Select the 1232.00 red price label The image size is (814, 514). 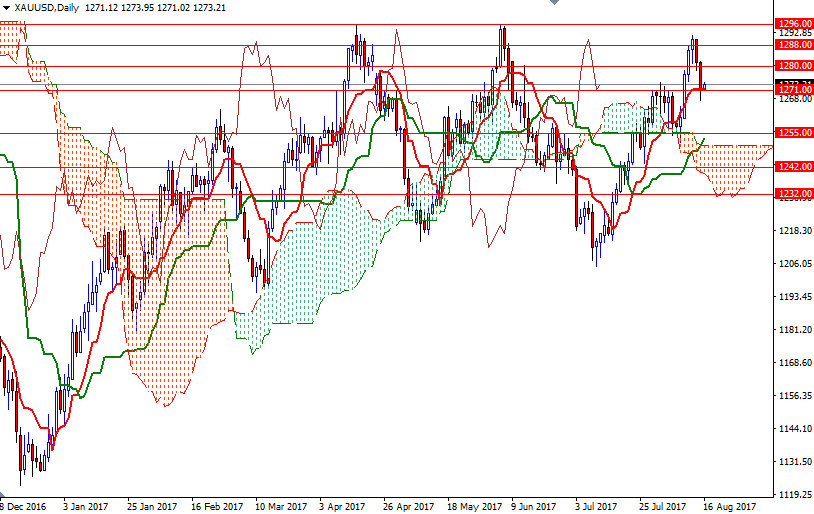[x=793, y=194]
